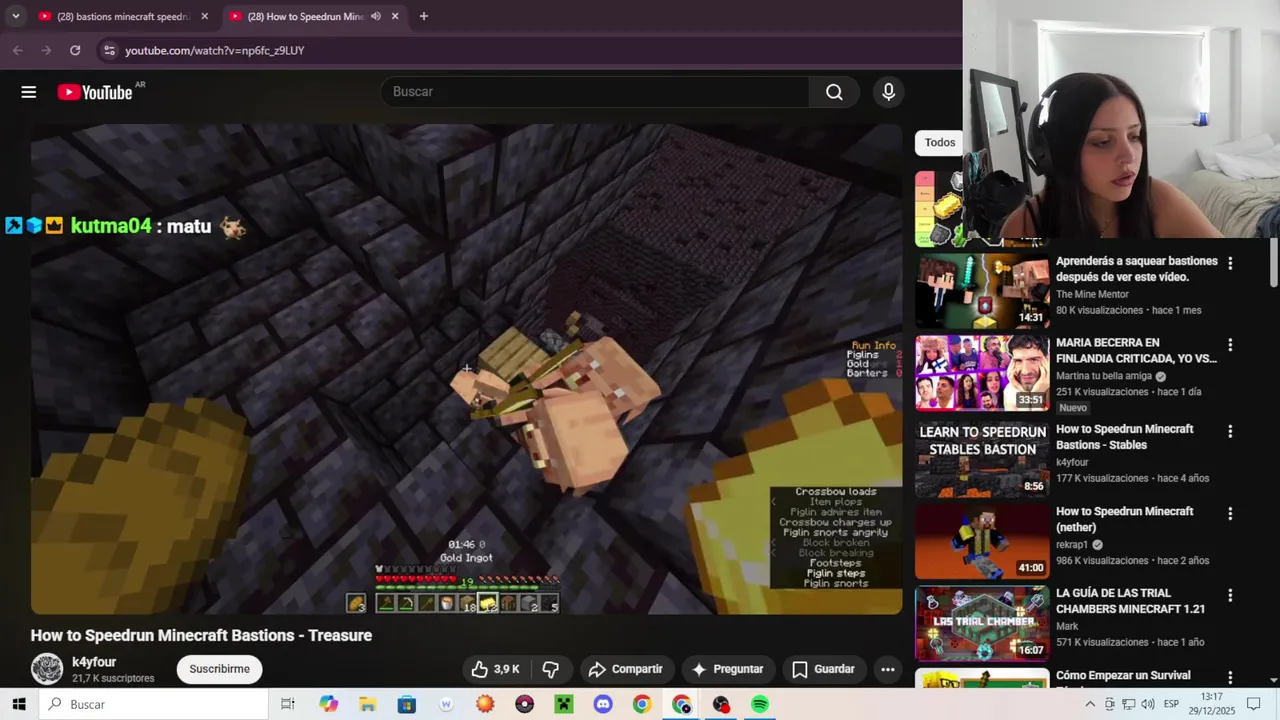1280x720 pixels.
Task: Open the 41:00 nether speedrun thumbnail
Action: (982, 541)
